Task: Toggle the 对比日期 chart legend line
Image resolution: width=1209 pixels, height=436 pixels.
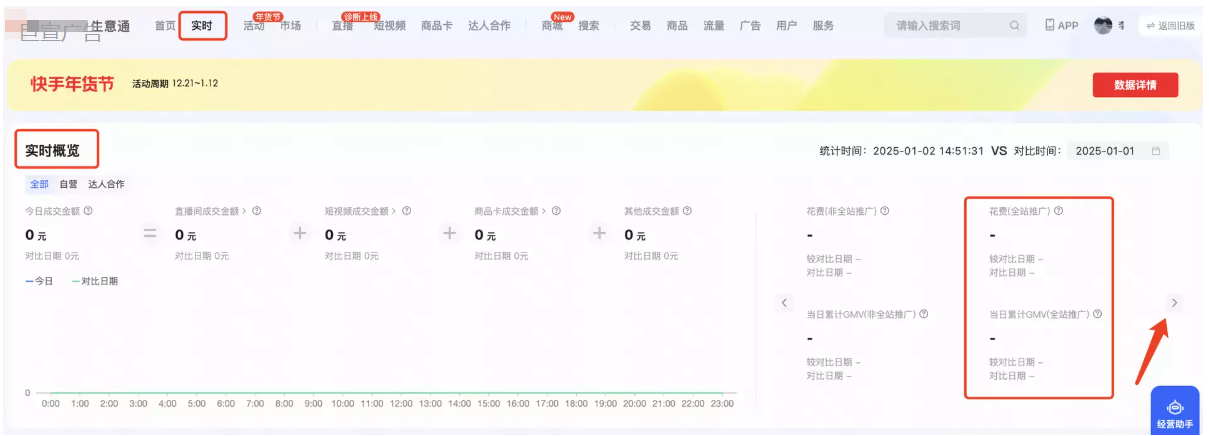Action: tap(95, 281)
